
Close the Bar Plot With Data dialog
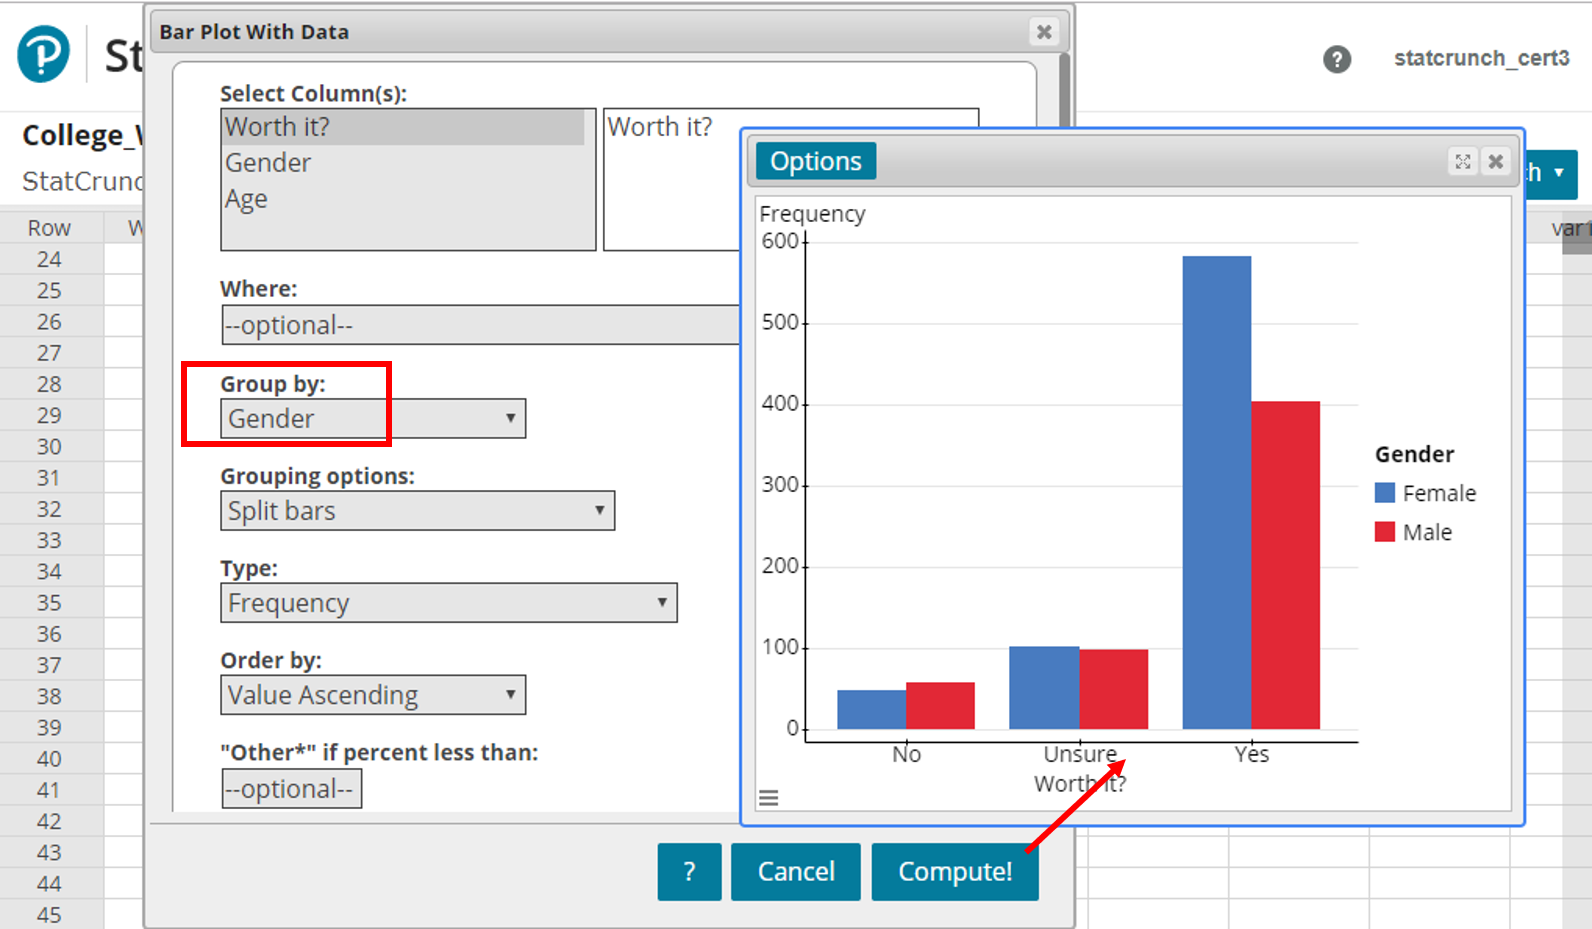point(1043,32)
